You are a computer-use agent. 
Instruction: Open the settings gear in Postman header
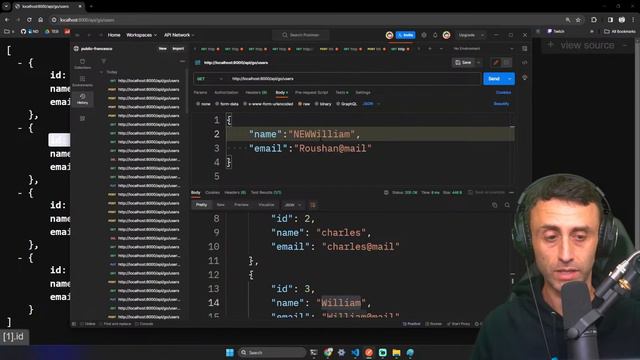(424, 35)
